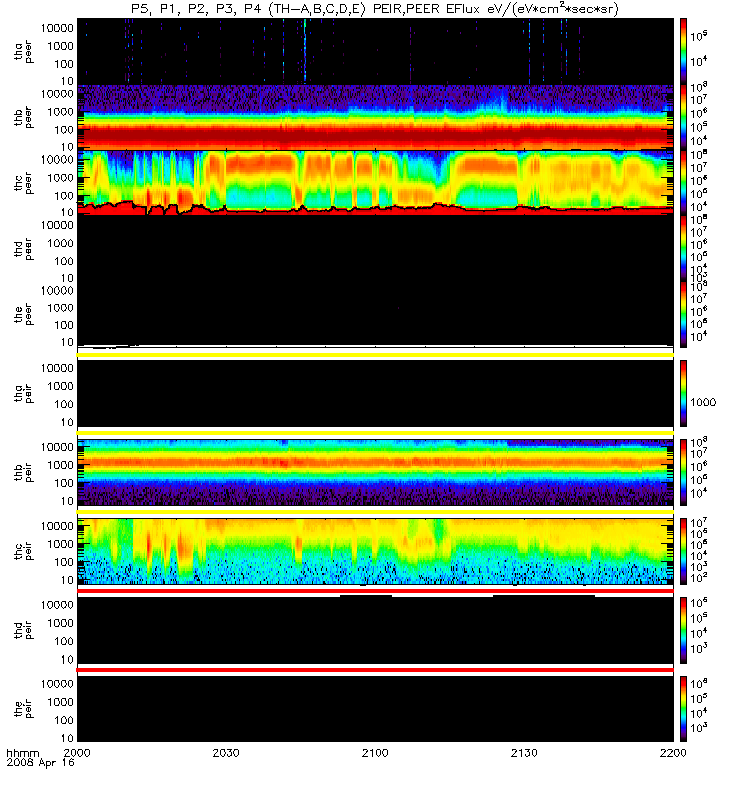The image size is (750, 800).
Task: Click the 'thb peer' panel label
Action: tap(23, 117)
